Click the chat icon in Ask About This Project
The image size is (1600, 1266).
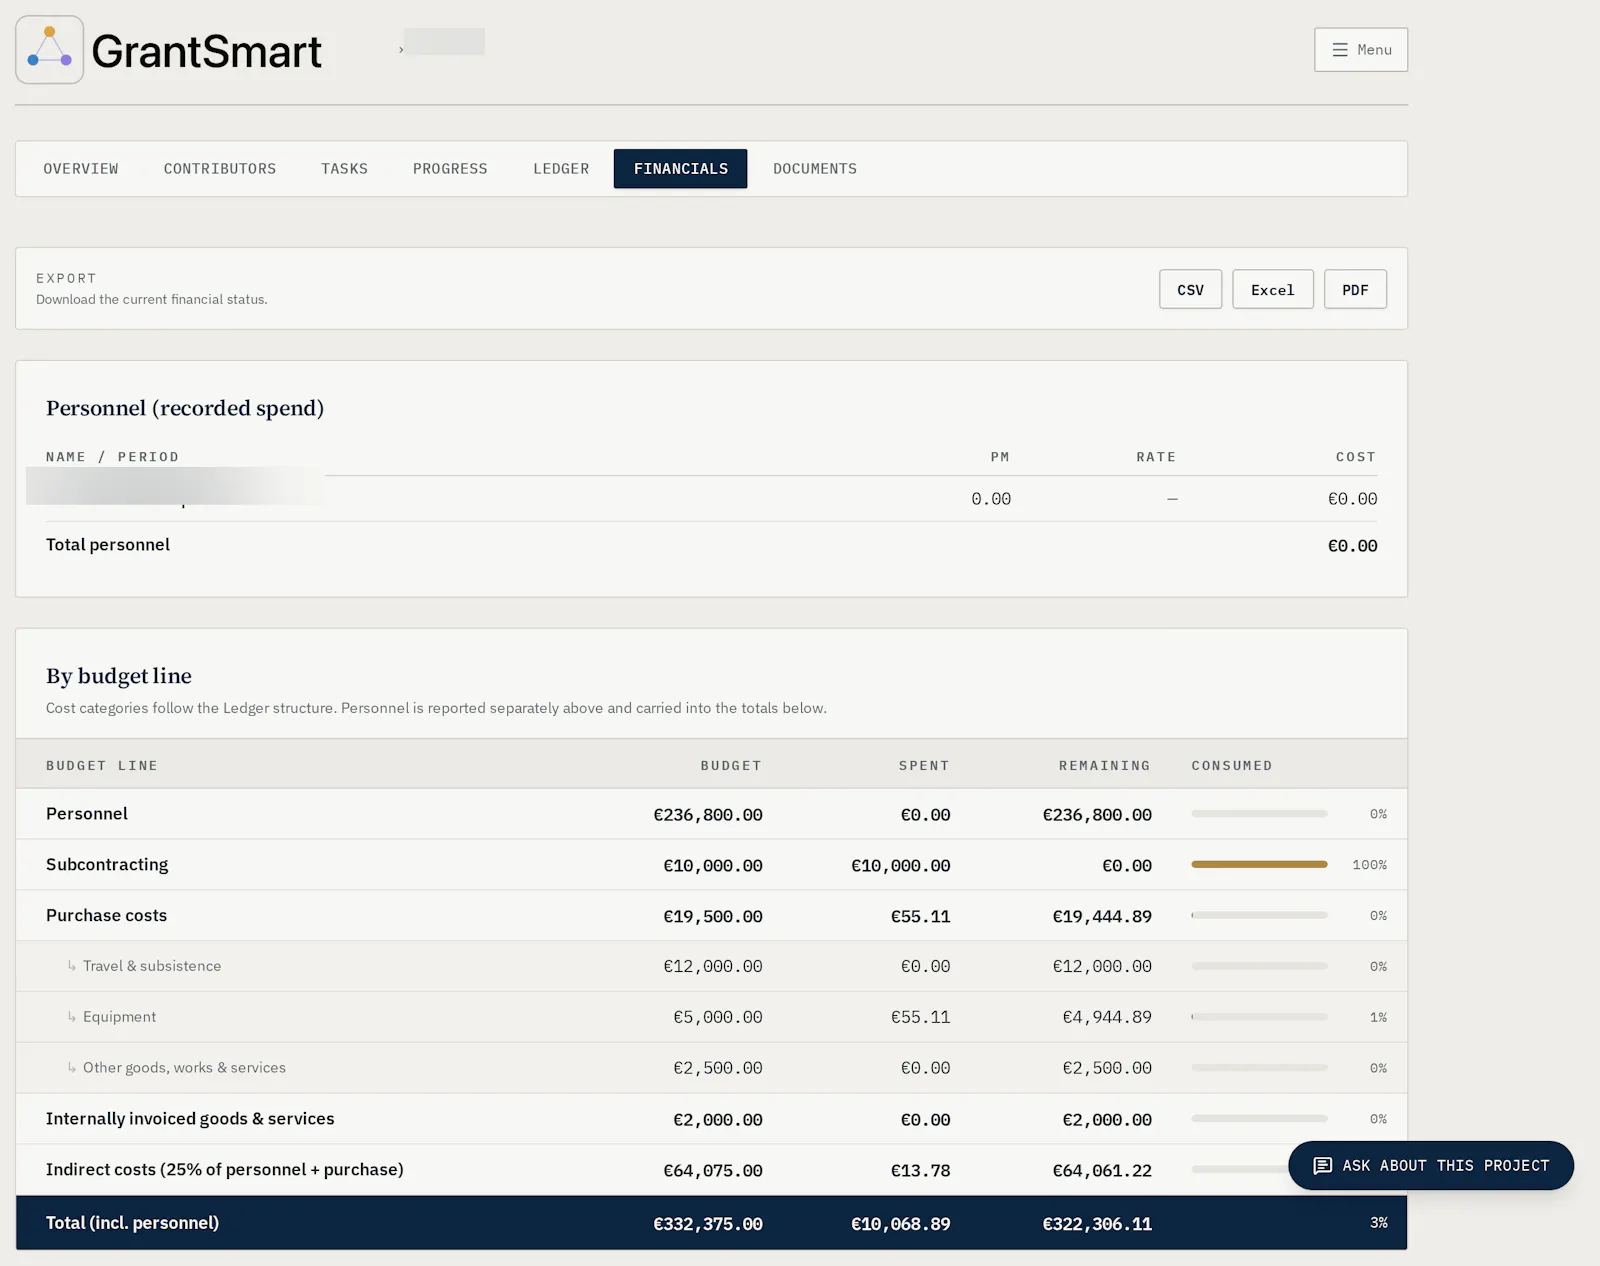coord(1322,1166)
